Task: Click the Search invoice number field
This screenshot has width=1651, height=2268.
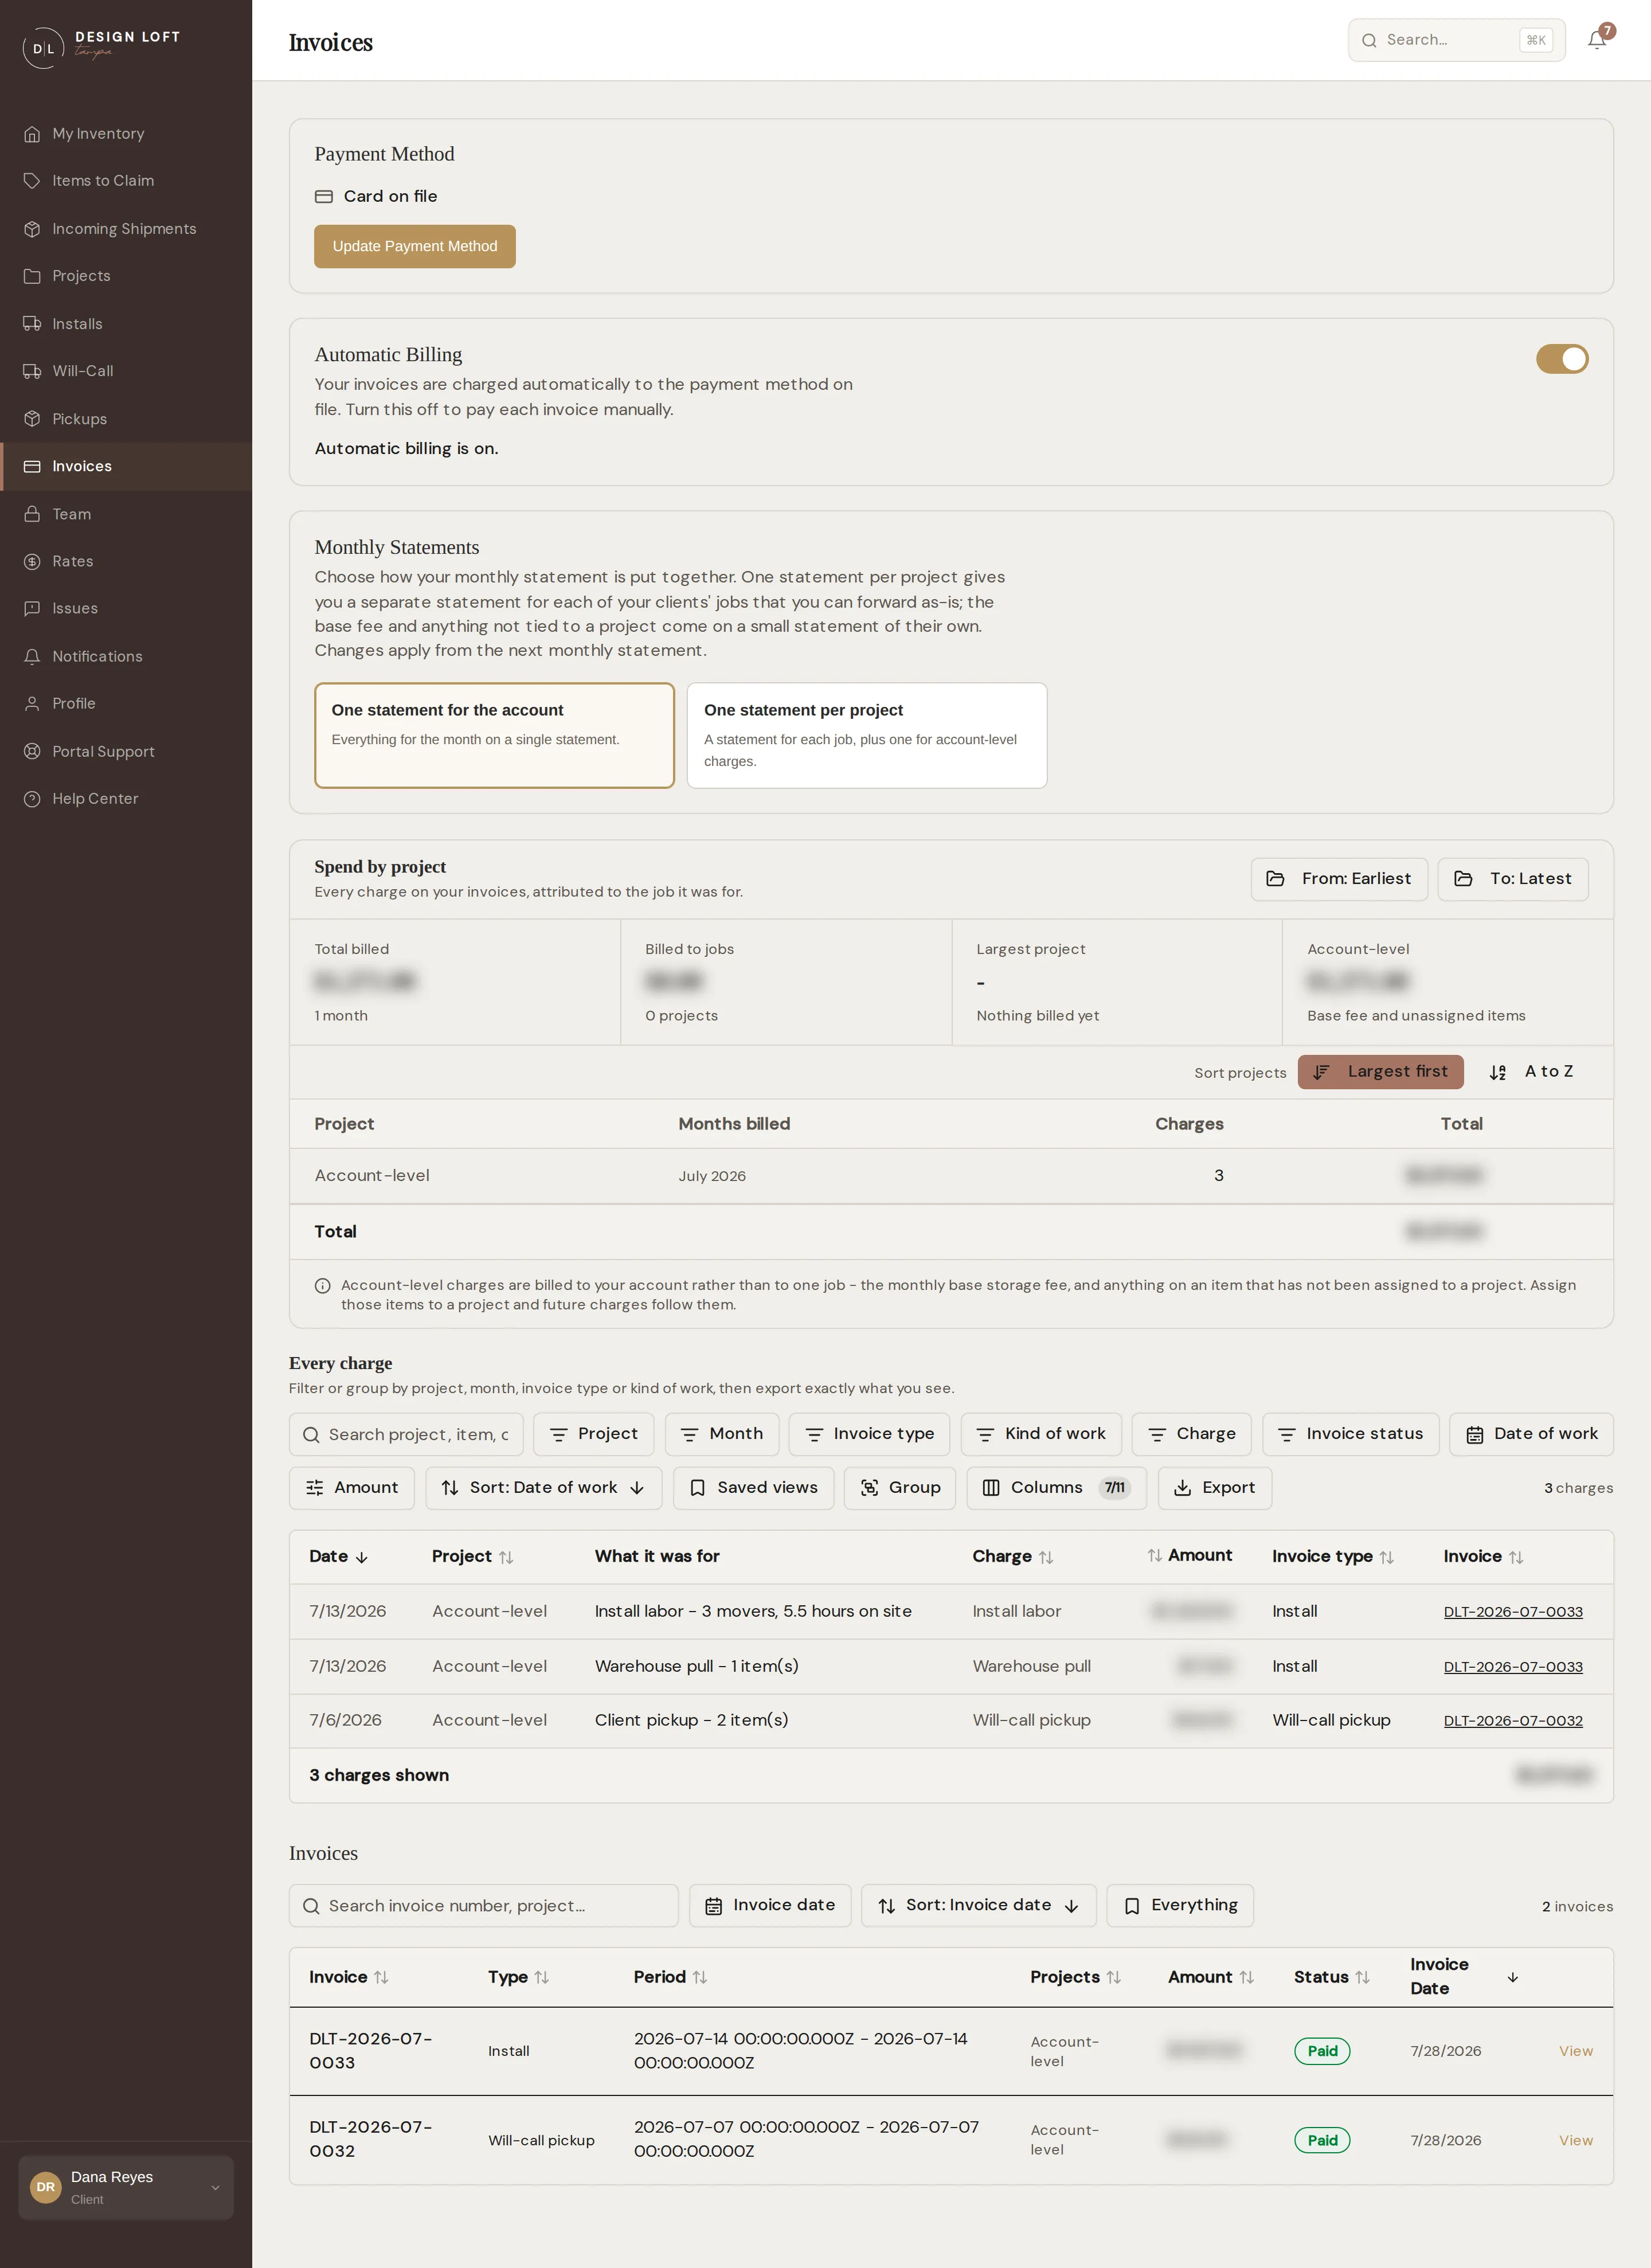Action: (483, 1906)
